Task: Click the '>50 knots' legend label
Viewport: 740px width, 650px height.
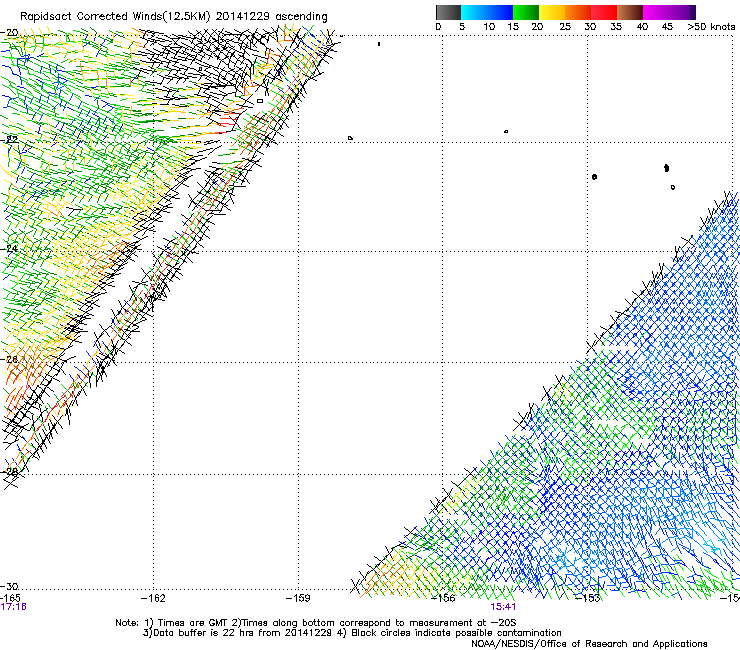Action: coord(711,27)
